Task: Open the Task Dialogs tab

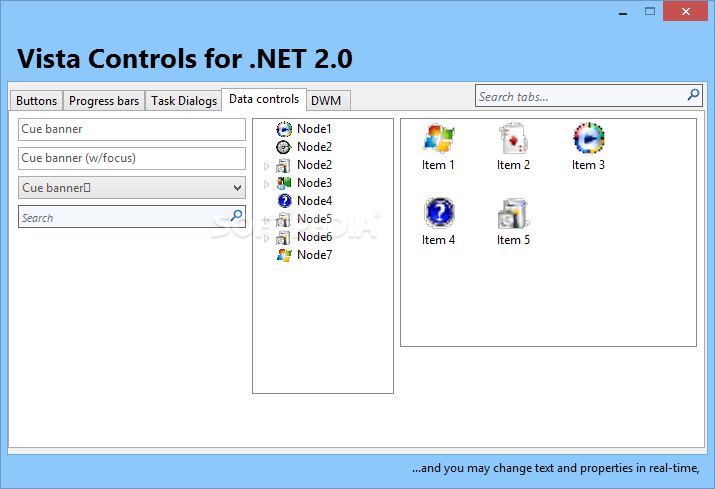Action: 184,101
